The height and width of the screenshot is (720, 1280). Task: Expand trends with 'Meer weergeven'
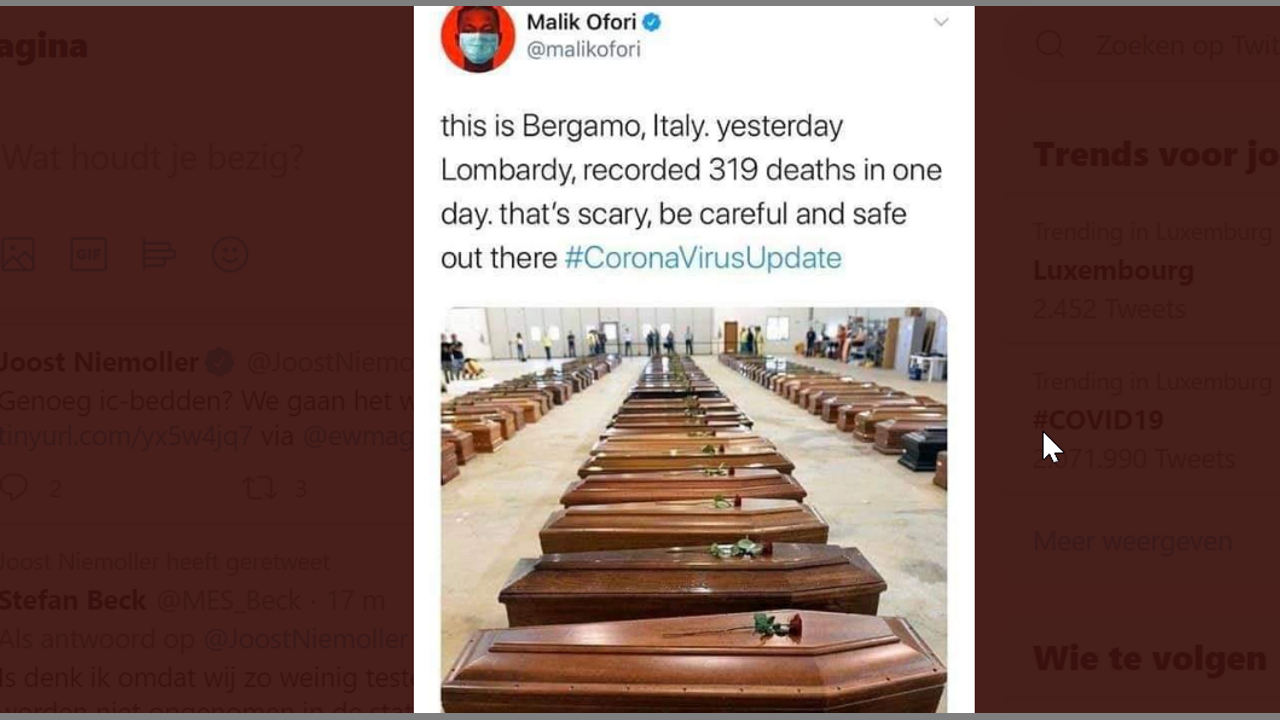click(x=1132, y=542)
